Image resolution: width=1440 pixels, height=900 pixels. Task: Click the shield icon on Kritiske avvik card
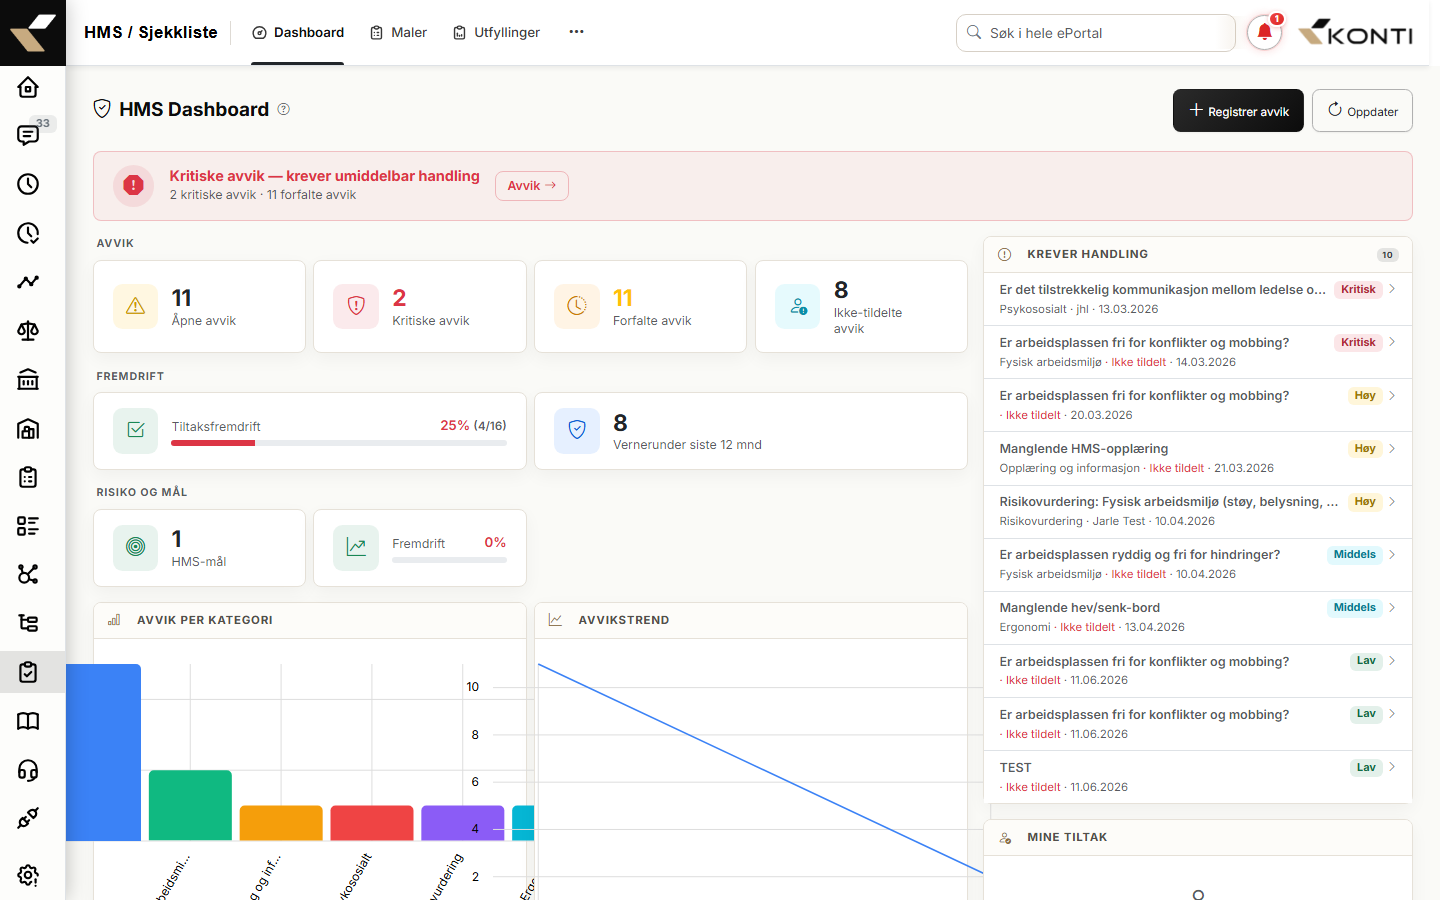[356, 306]
